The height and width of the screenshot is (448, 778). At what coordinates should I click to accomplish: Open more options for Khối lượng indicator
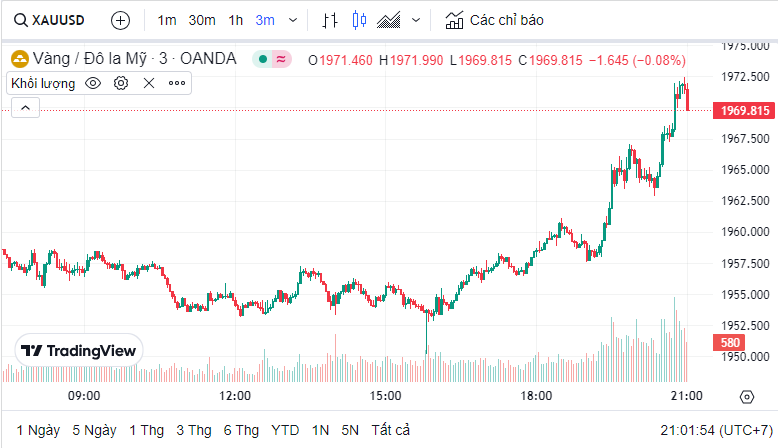coord(177,83)
